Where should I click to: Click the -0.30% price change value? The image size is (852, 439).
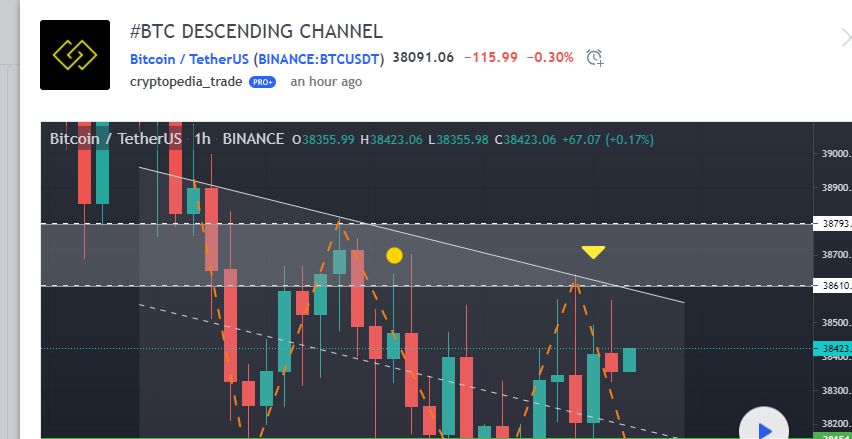point(550,58)
